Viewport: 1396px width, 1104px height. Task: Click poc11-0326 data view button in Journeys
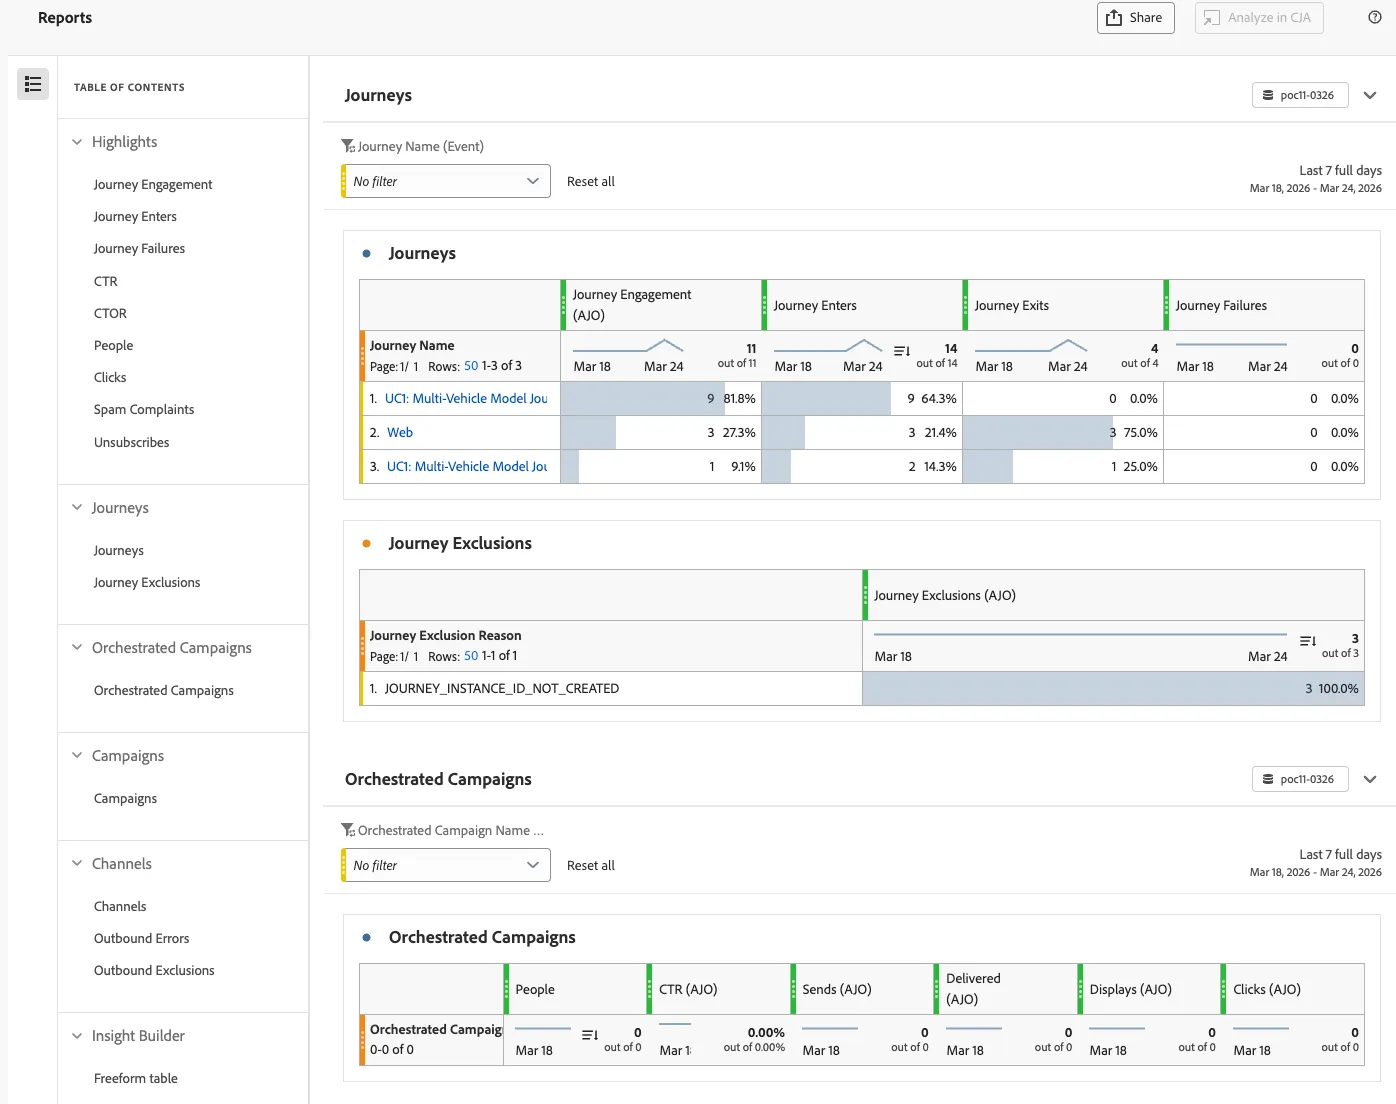1300,95
